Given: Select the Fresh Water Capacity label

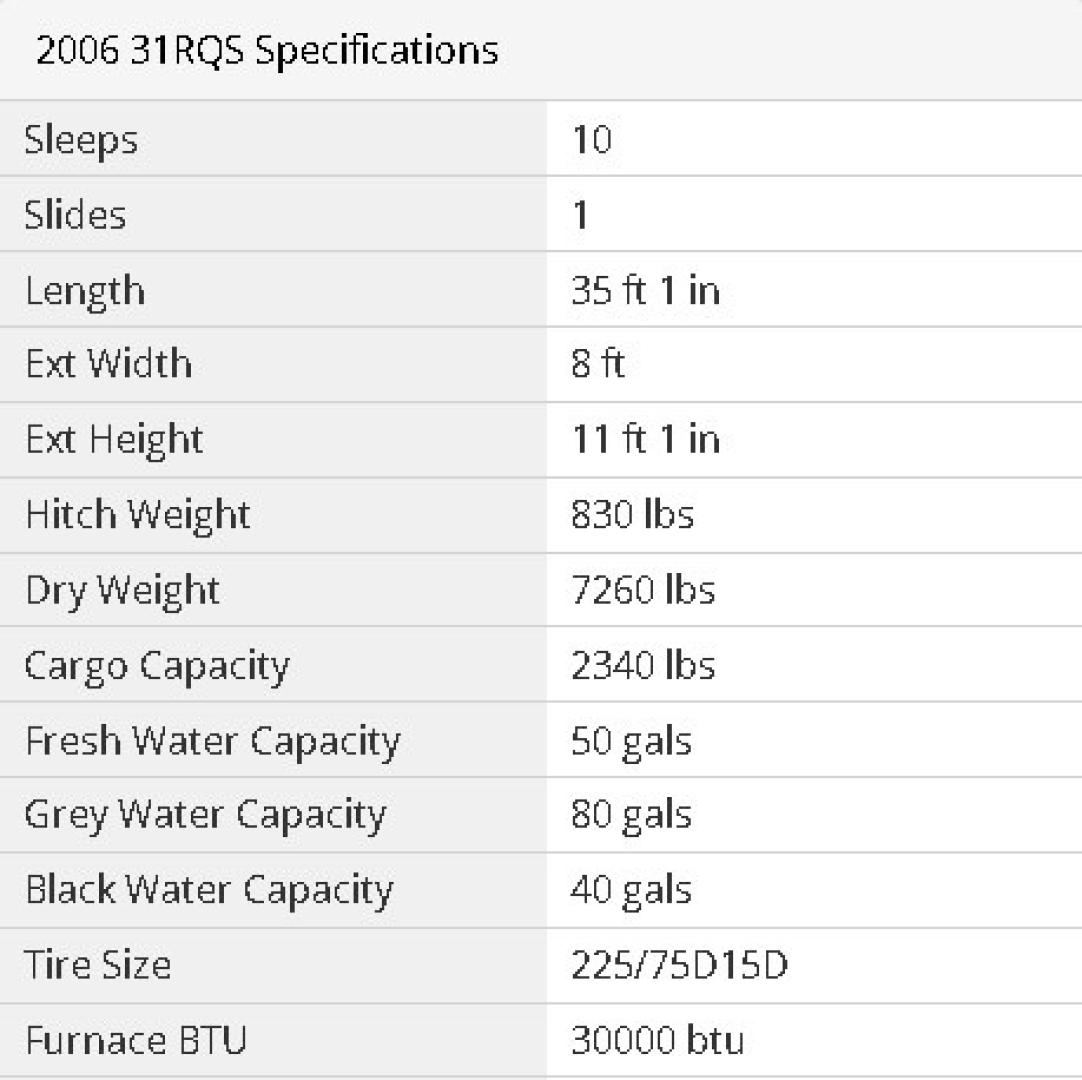Looking at the screenshot, I should 213,743.
